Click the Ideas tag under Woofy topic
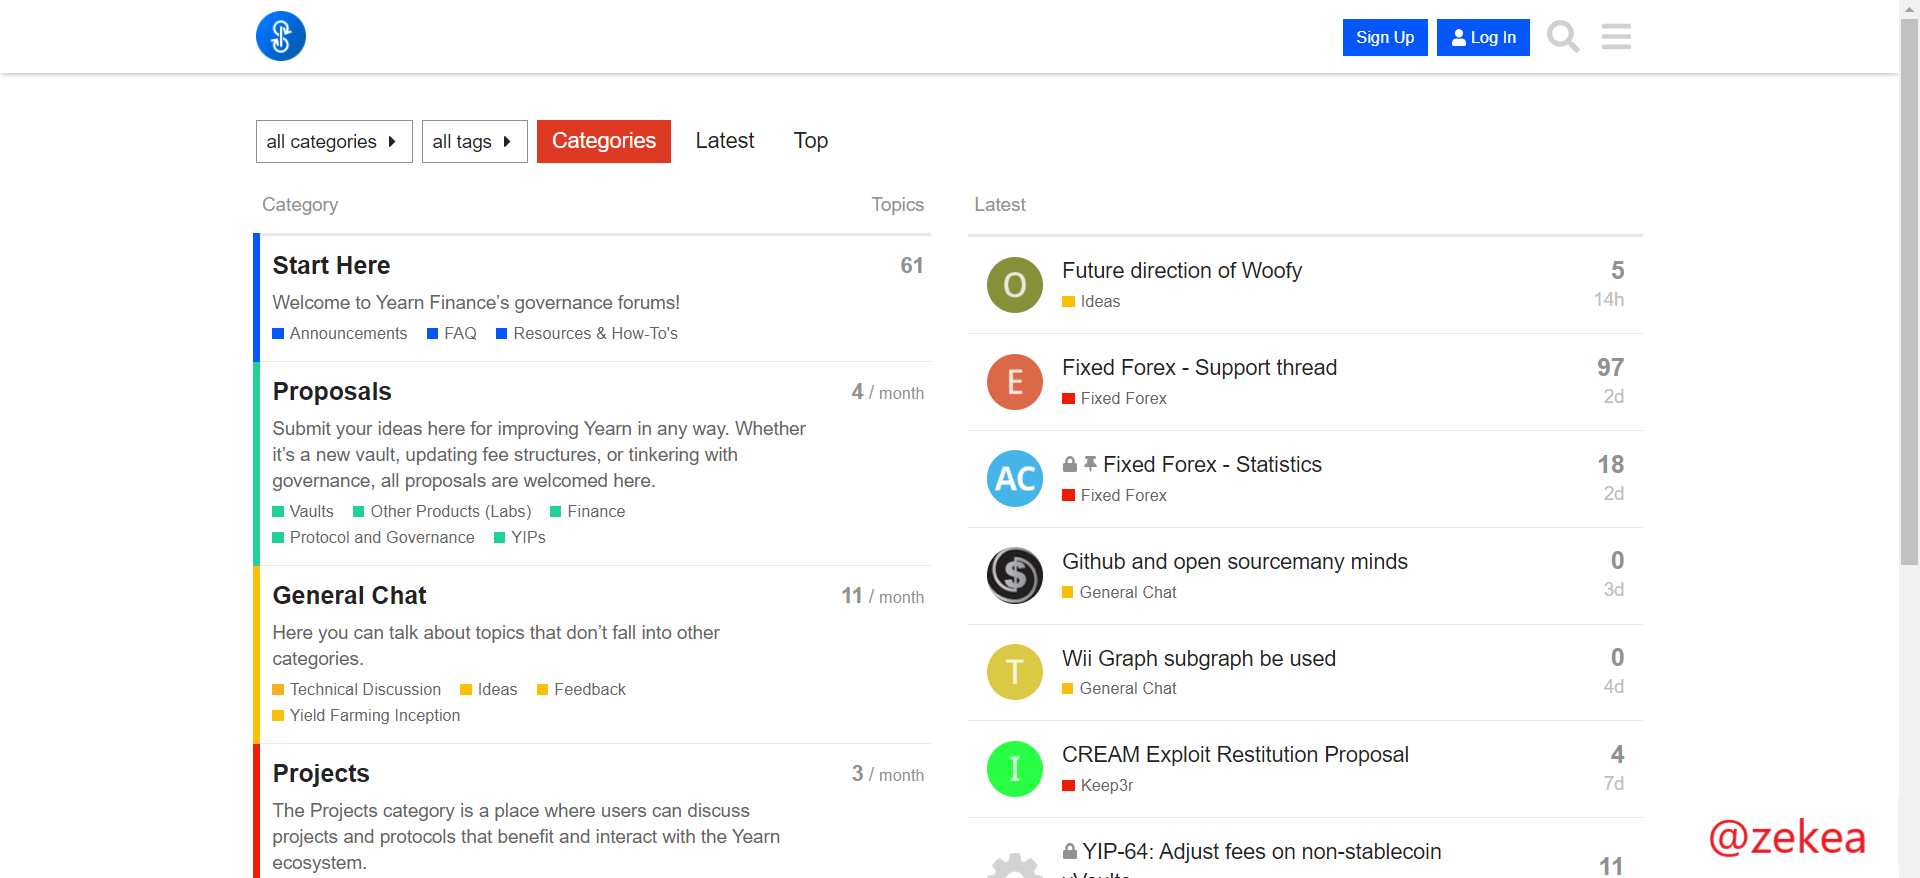1920x878 pixels. (1091, 301)
